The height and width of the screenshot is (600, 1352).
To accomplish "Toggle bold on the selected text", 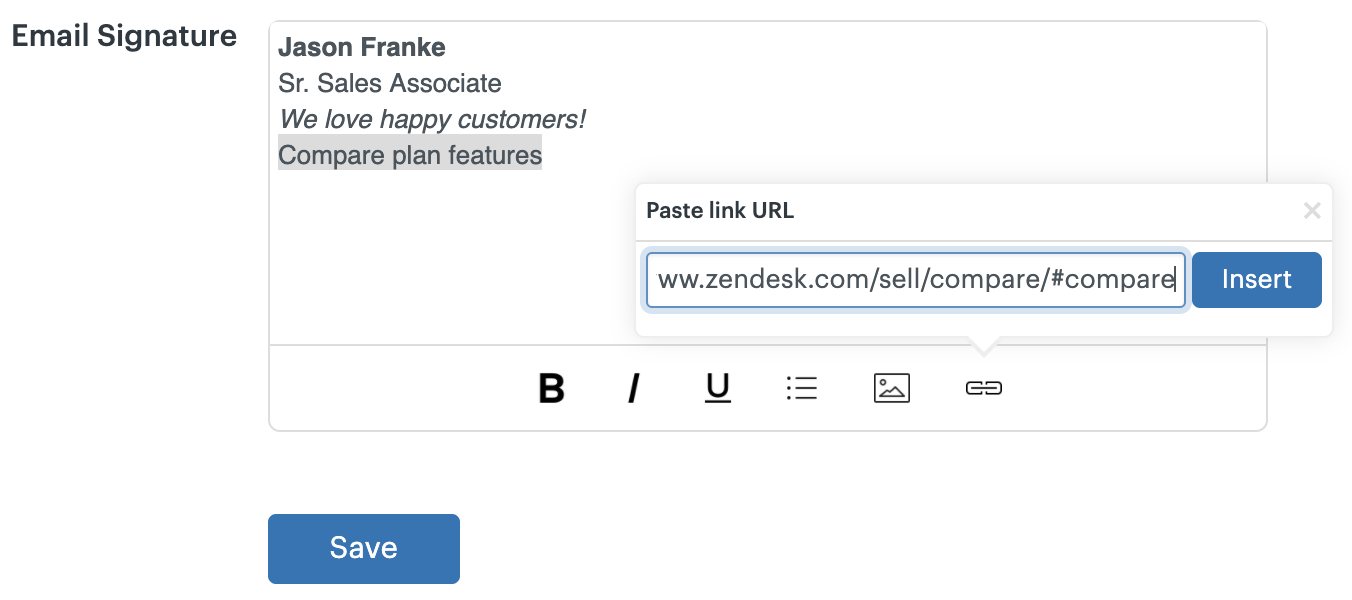I will click(551, 388).
